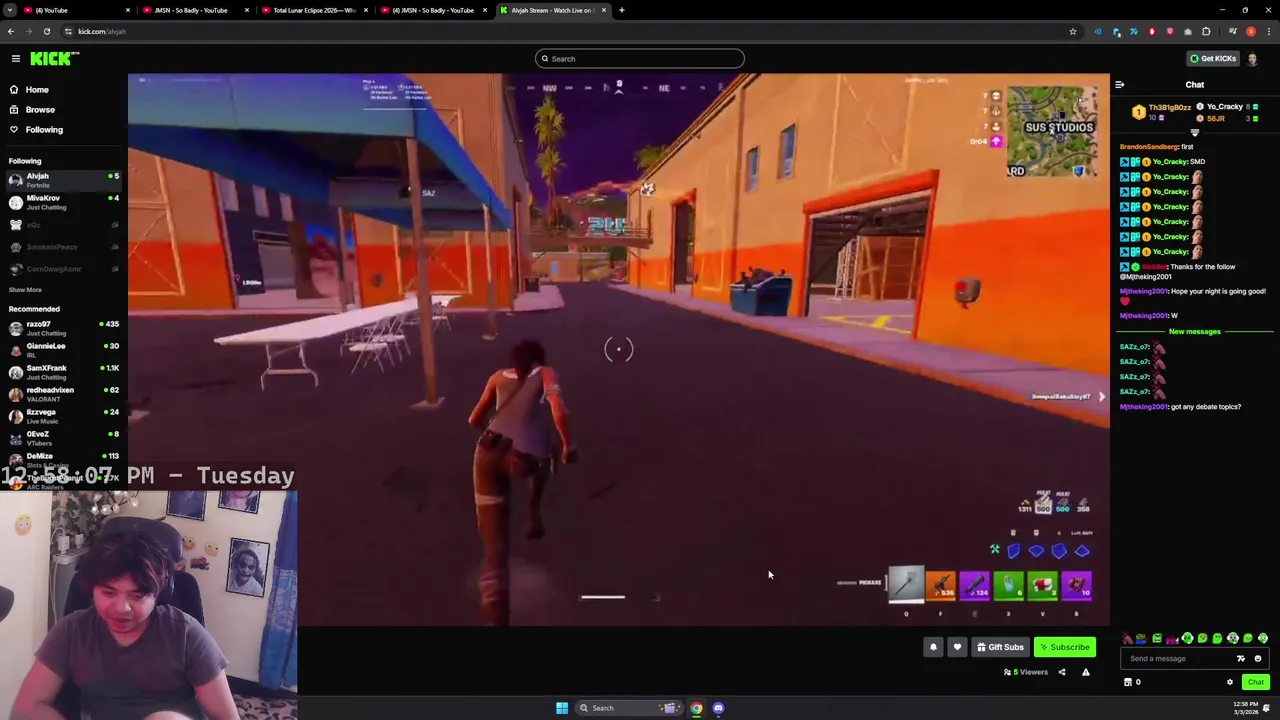This screenshot has height=720, width=1280.
Task: Open Chrome profile avatar
Action: [1251, 32]
